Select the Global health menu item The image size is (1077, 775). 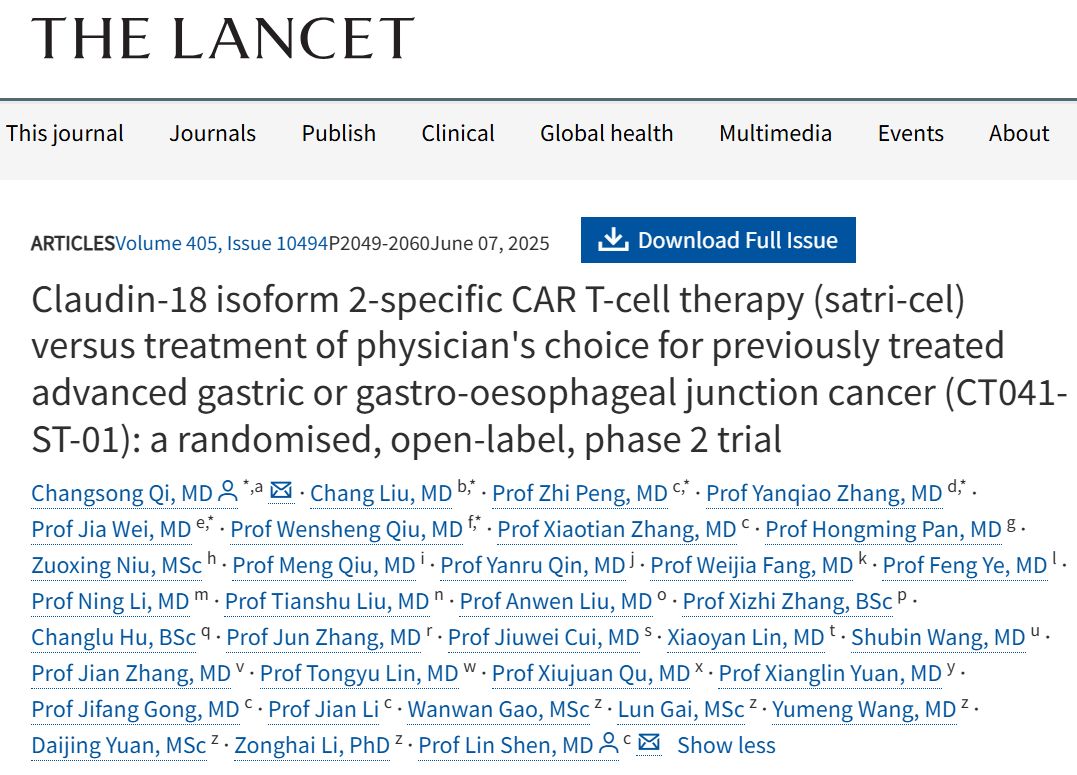pyautogui.click(x=606, y=133)
